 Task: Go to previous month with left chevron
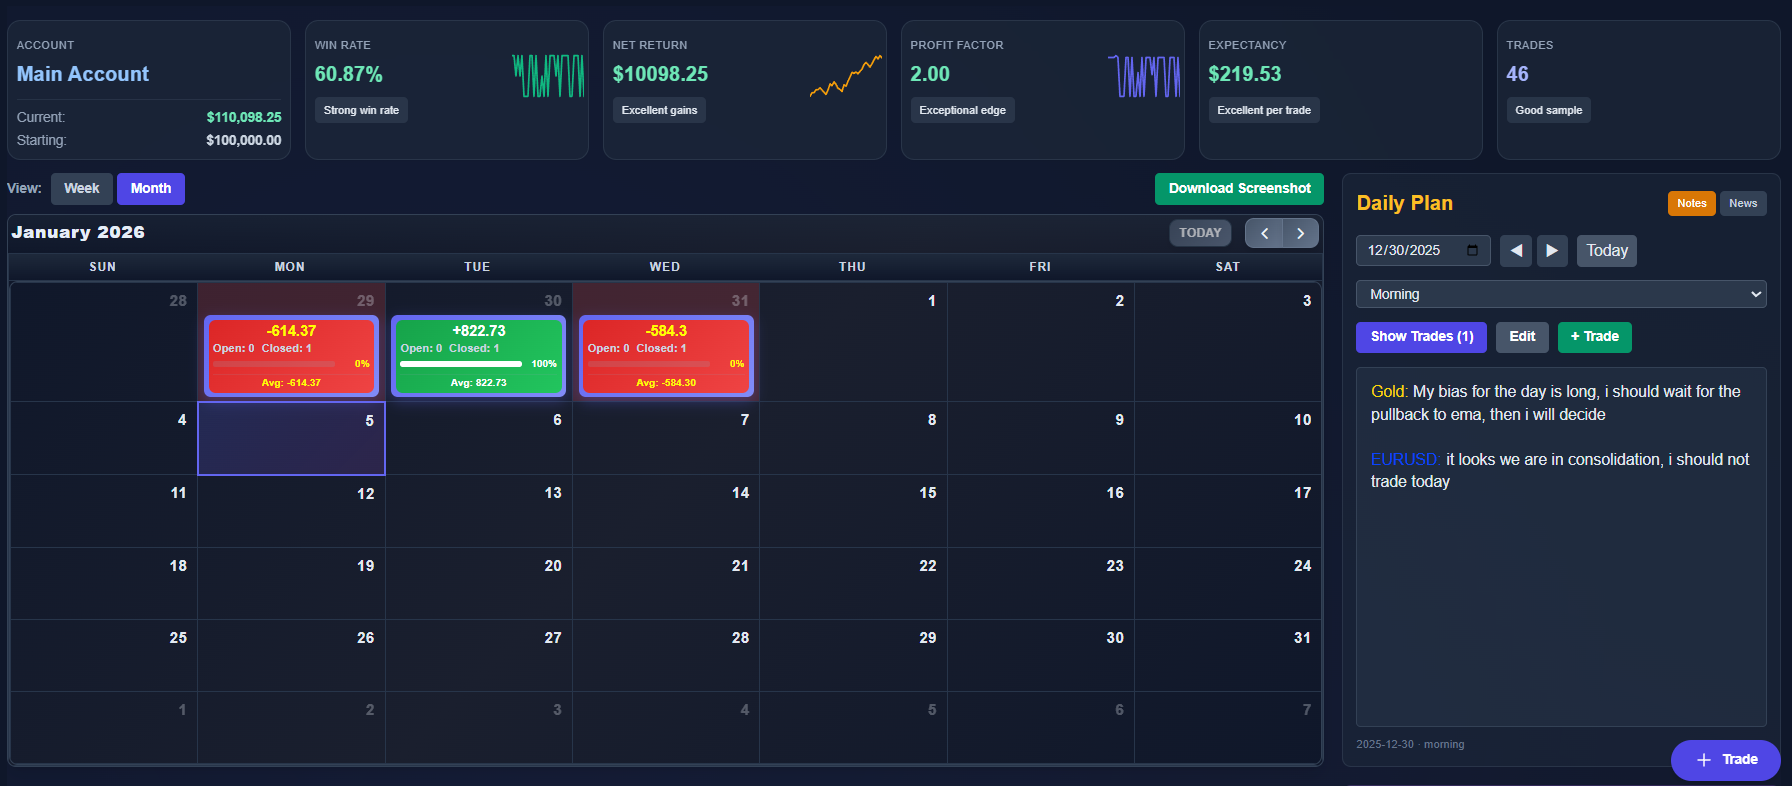pyautogui.click(x=1264, y=233)
